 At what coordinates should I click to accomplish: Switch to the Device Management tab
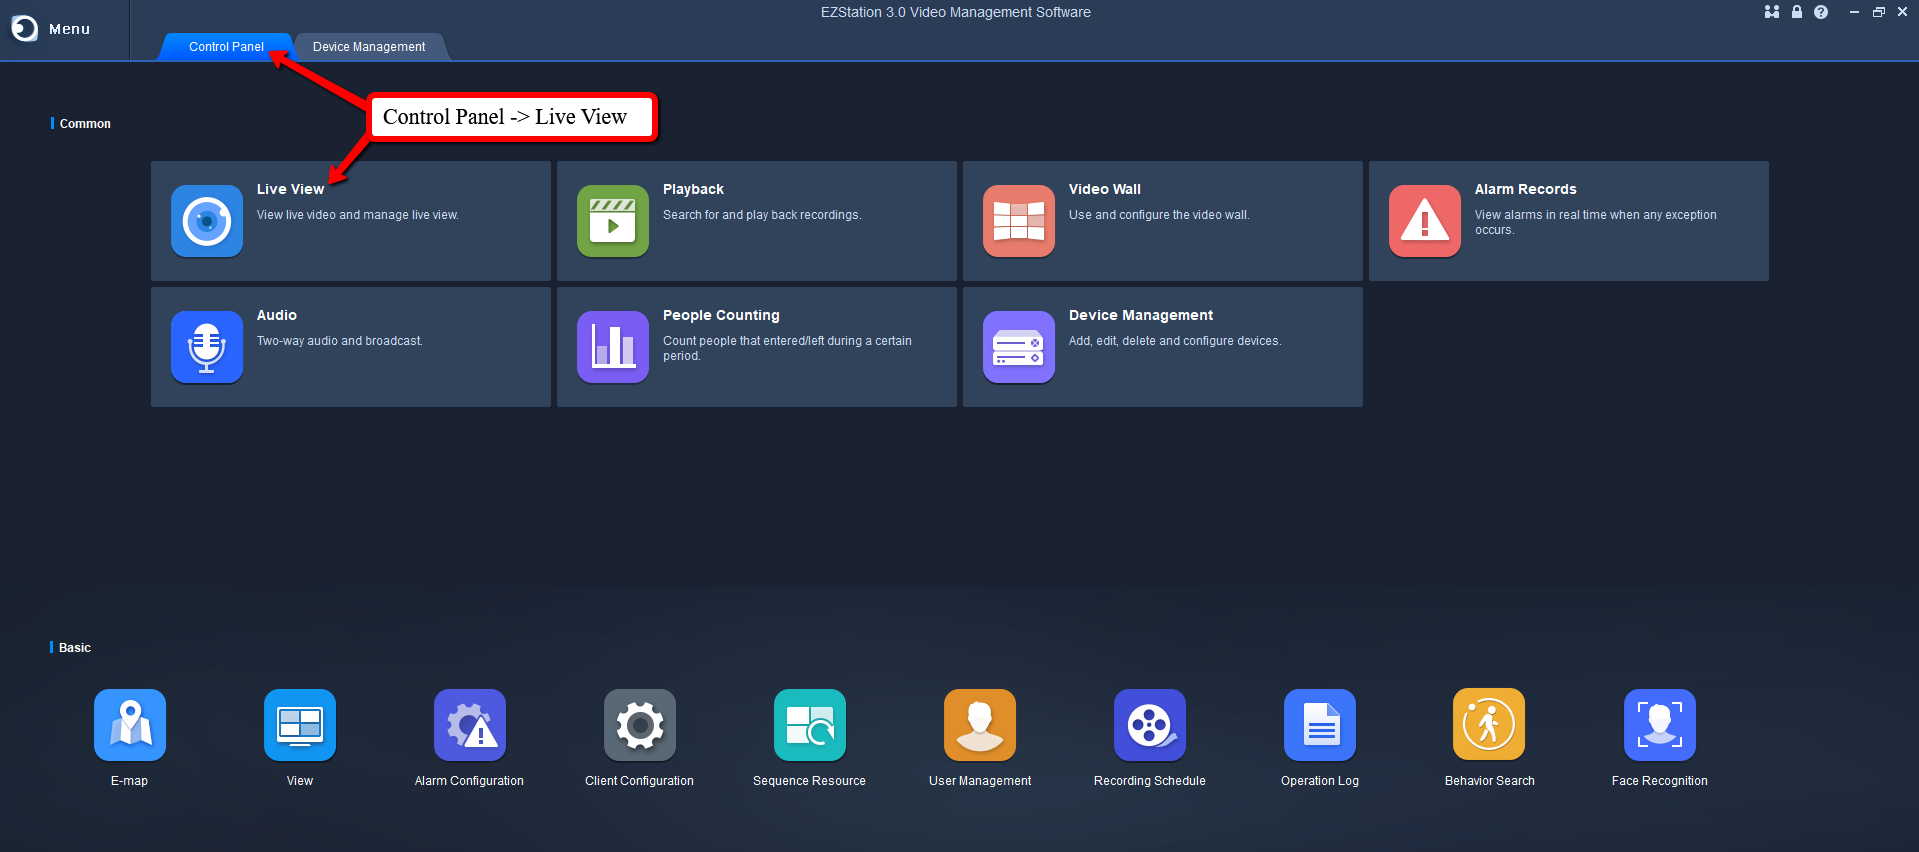369,47
